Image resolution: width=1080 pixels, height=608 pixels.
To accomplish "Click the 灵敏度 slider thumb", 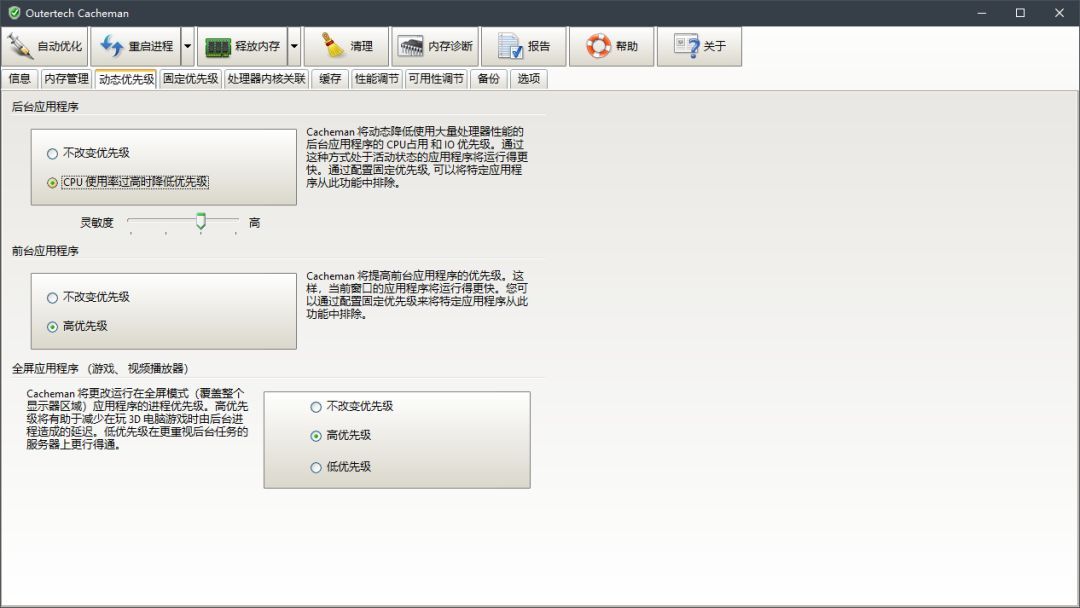I will (x=200, y=221).
